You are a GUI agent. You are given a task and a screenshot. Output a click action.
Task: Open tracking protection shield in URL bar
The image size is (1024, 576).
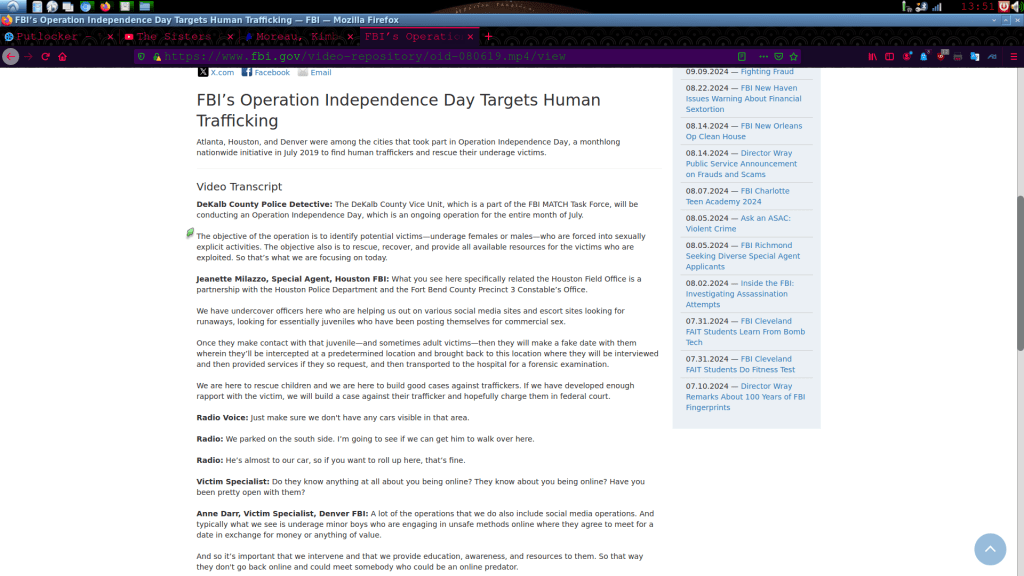click(x=143, y=57)
